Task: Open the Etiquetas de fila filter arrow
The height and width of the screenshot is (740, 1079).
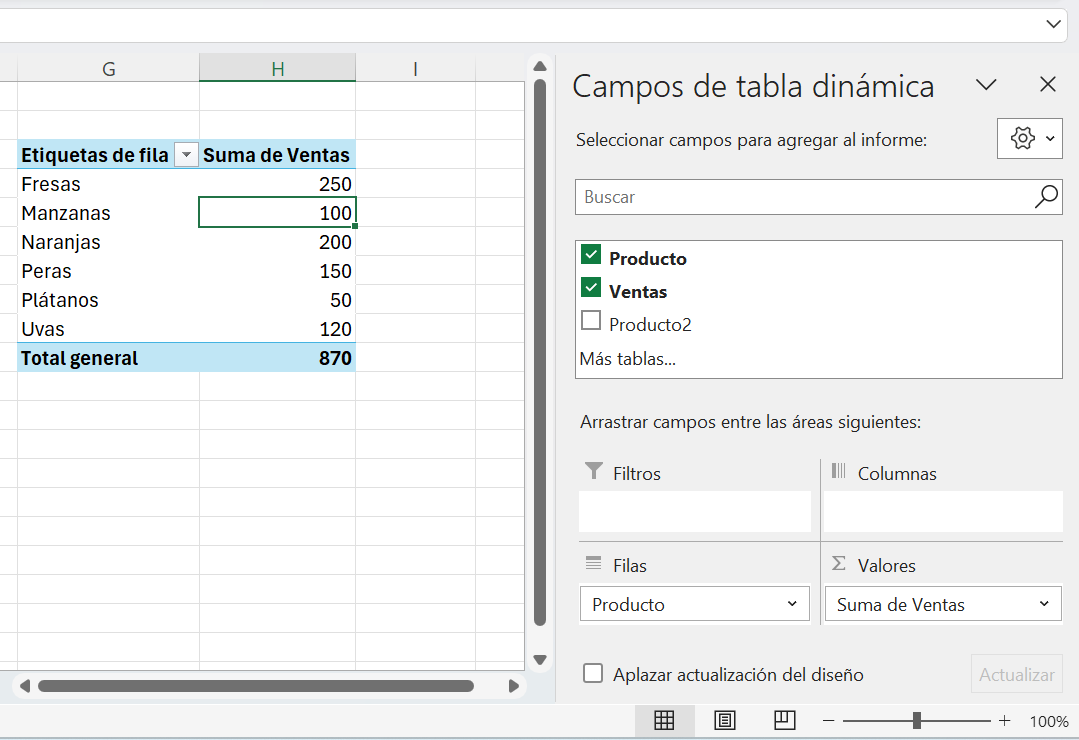Action: click(x=186, y=155)
